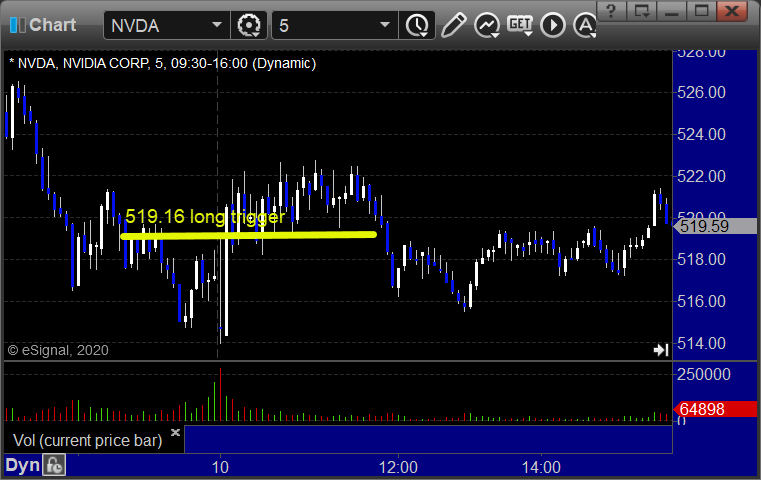The width and height of the screenshot is (761, 480).
Task: Click the eSignal, 2020 copyright text
Action: point(58,350)
